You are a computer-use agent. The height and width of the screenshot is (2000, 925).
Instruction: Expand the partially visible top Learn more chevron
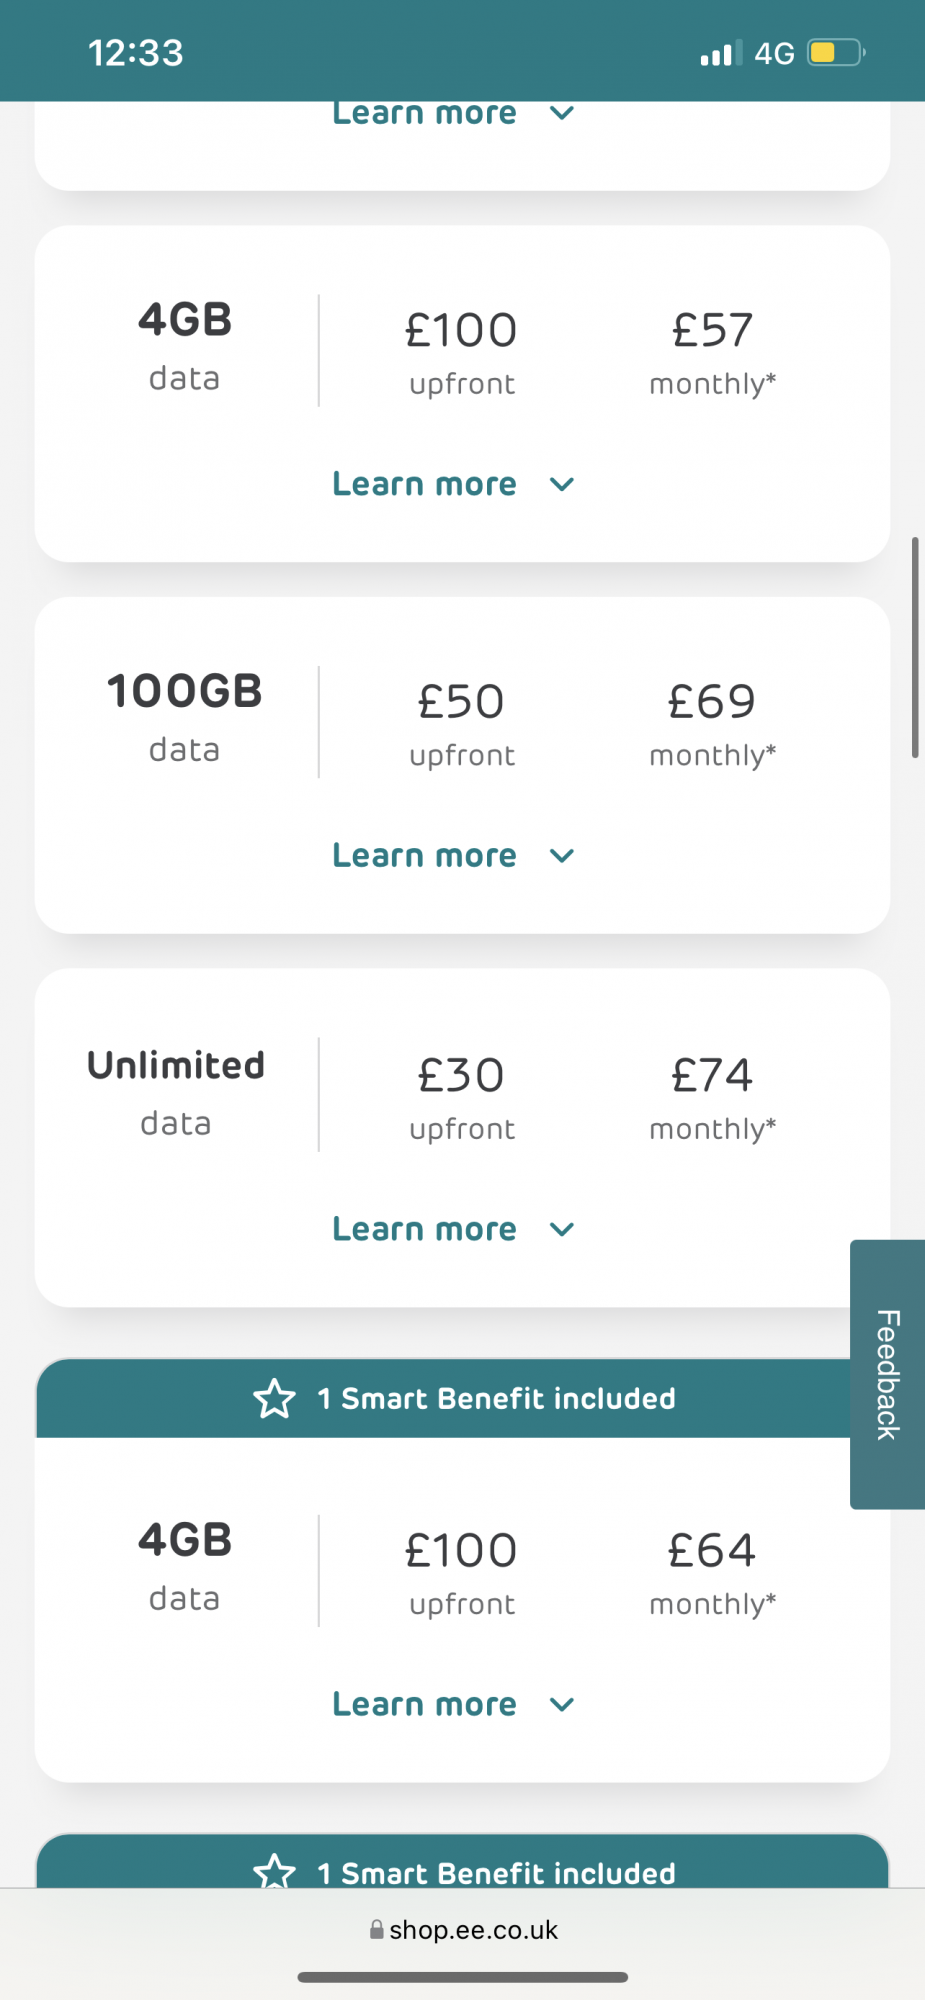(x=562, y=114)
